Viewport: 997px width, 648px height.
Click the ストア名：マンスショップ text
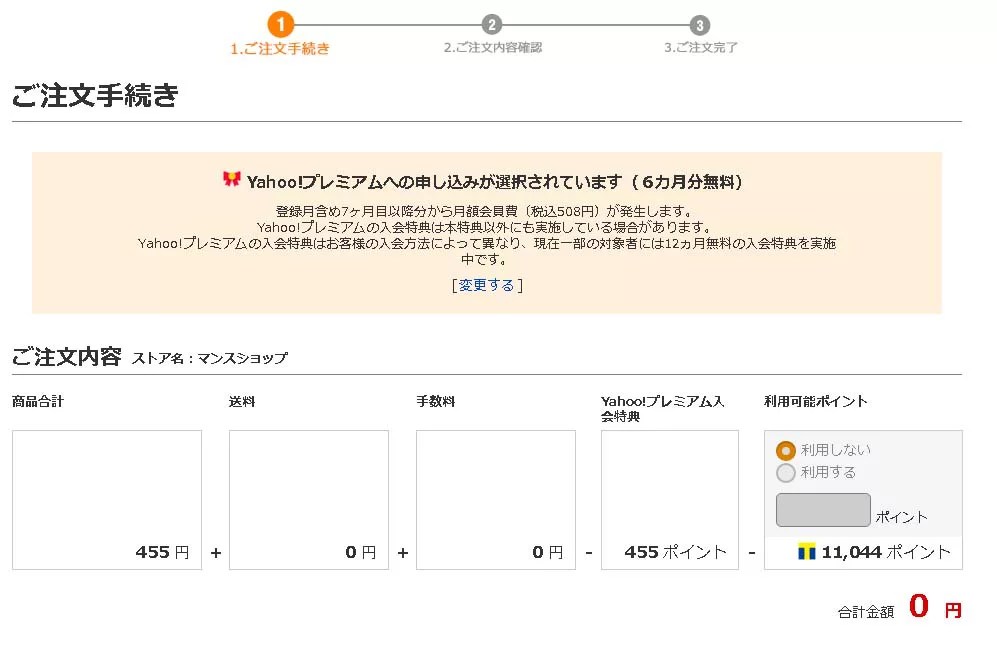pos(210,358)
